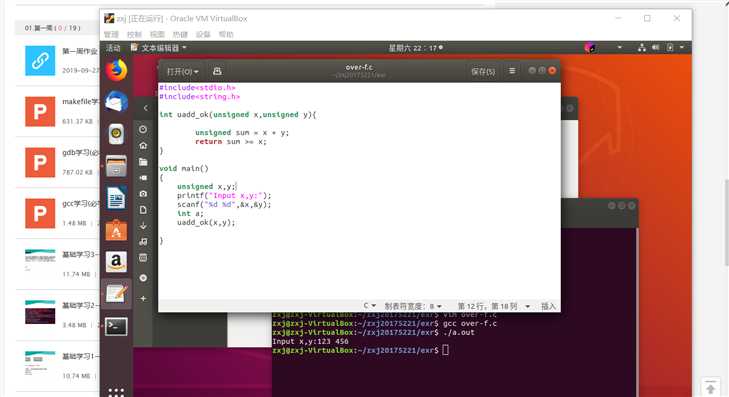This screenshot has width=729, height=397.
Task: Click Other Locations plus in Files sidebar
Action: click(143, 298)
